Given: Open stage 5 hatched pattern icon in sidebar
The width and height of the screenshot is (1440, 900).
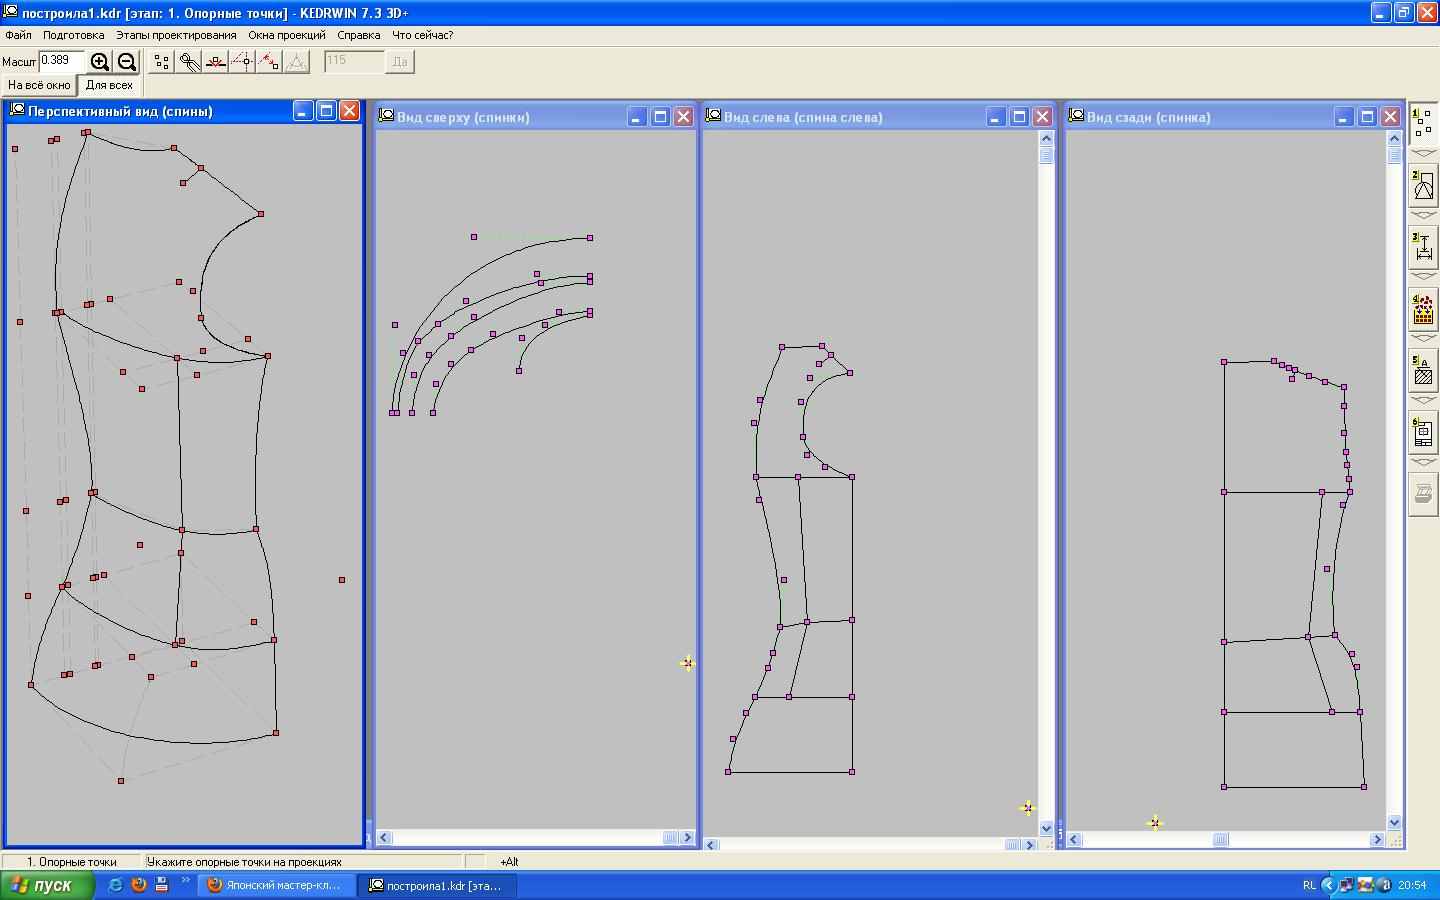Looking at the screenshot, I should coord(1423,372).
